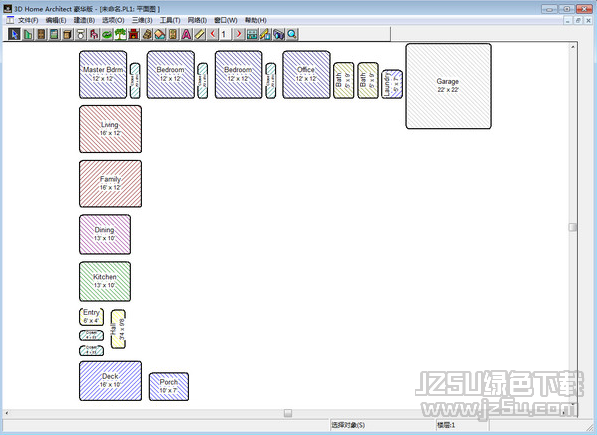The width and height of the screenshot is (597, 435).
Task: Pick the cabinet tool icon
Action: (67, 35)
